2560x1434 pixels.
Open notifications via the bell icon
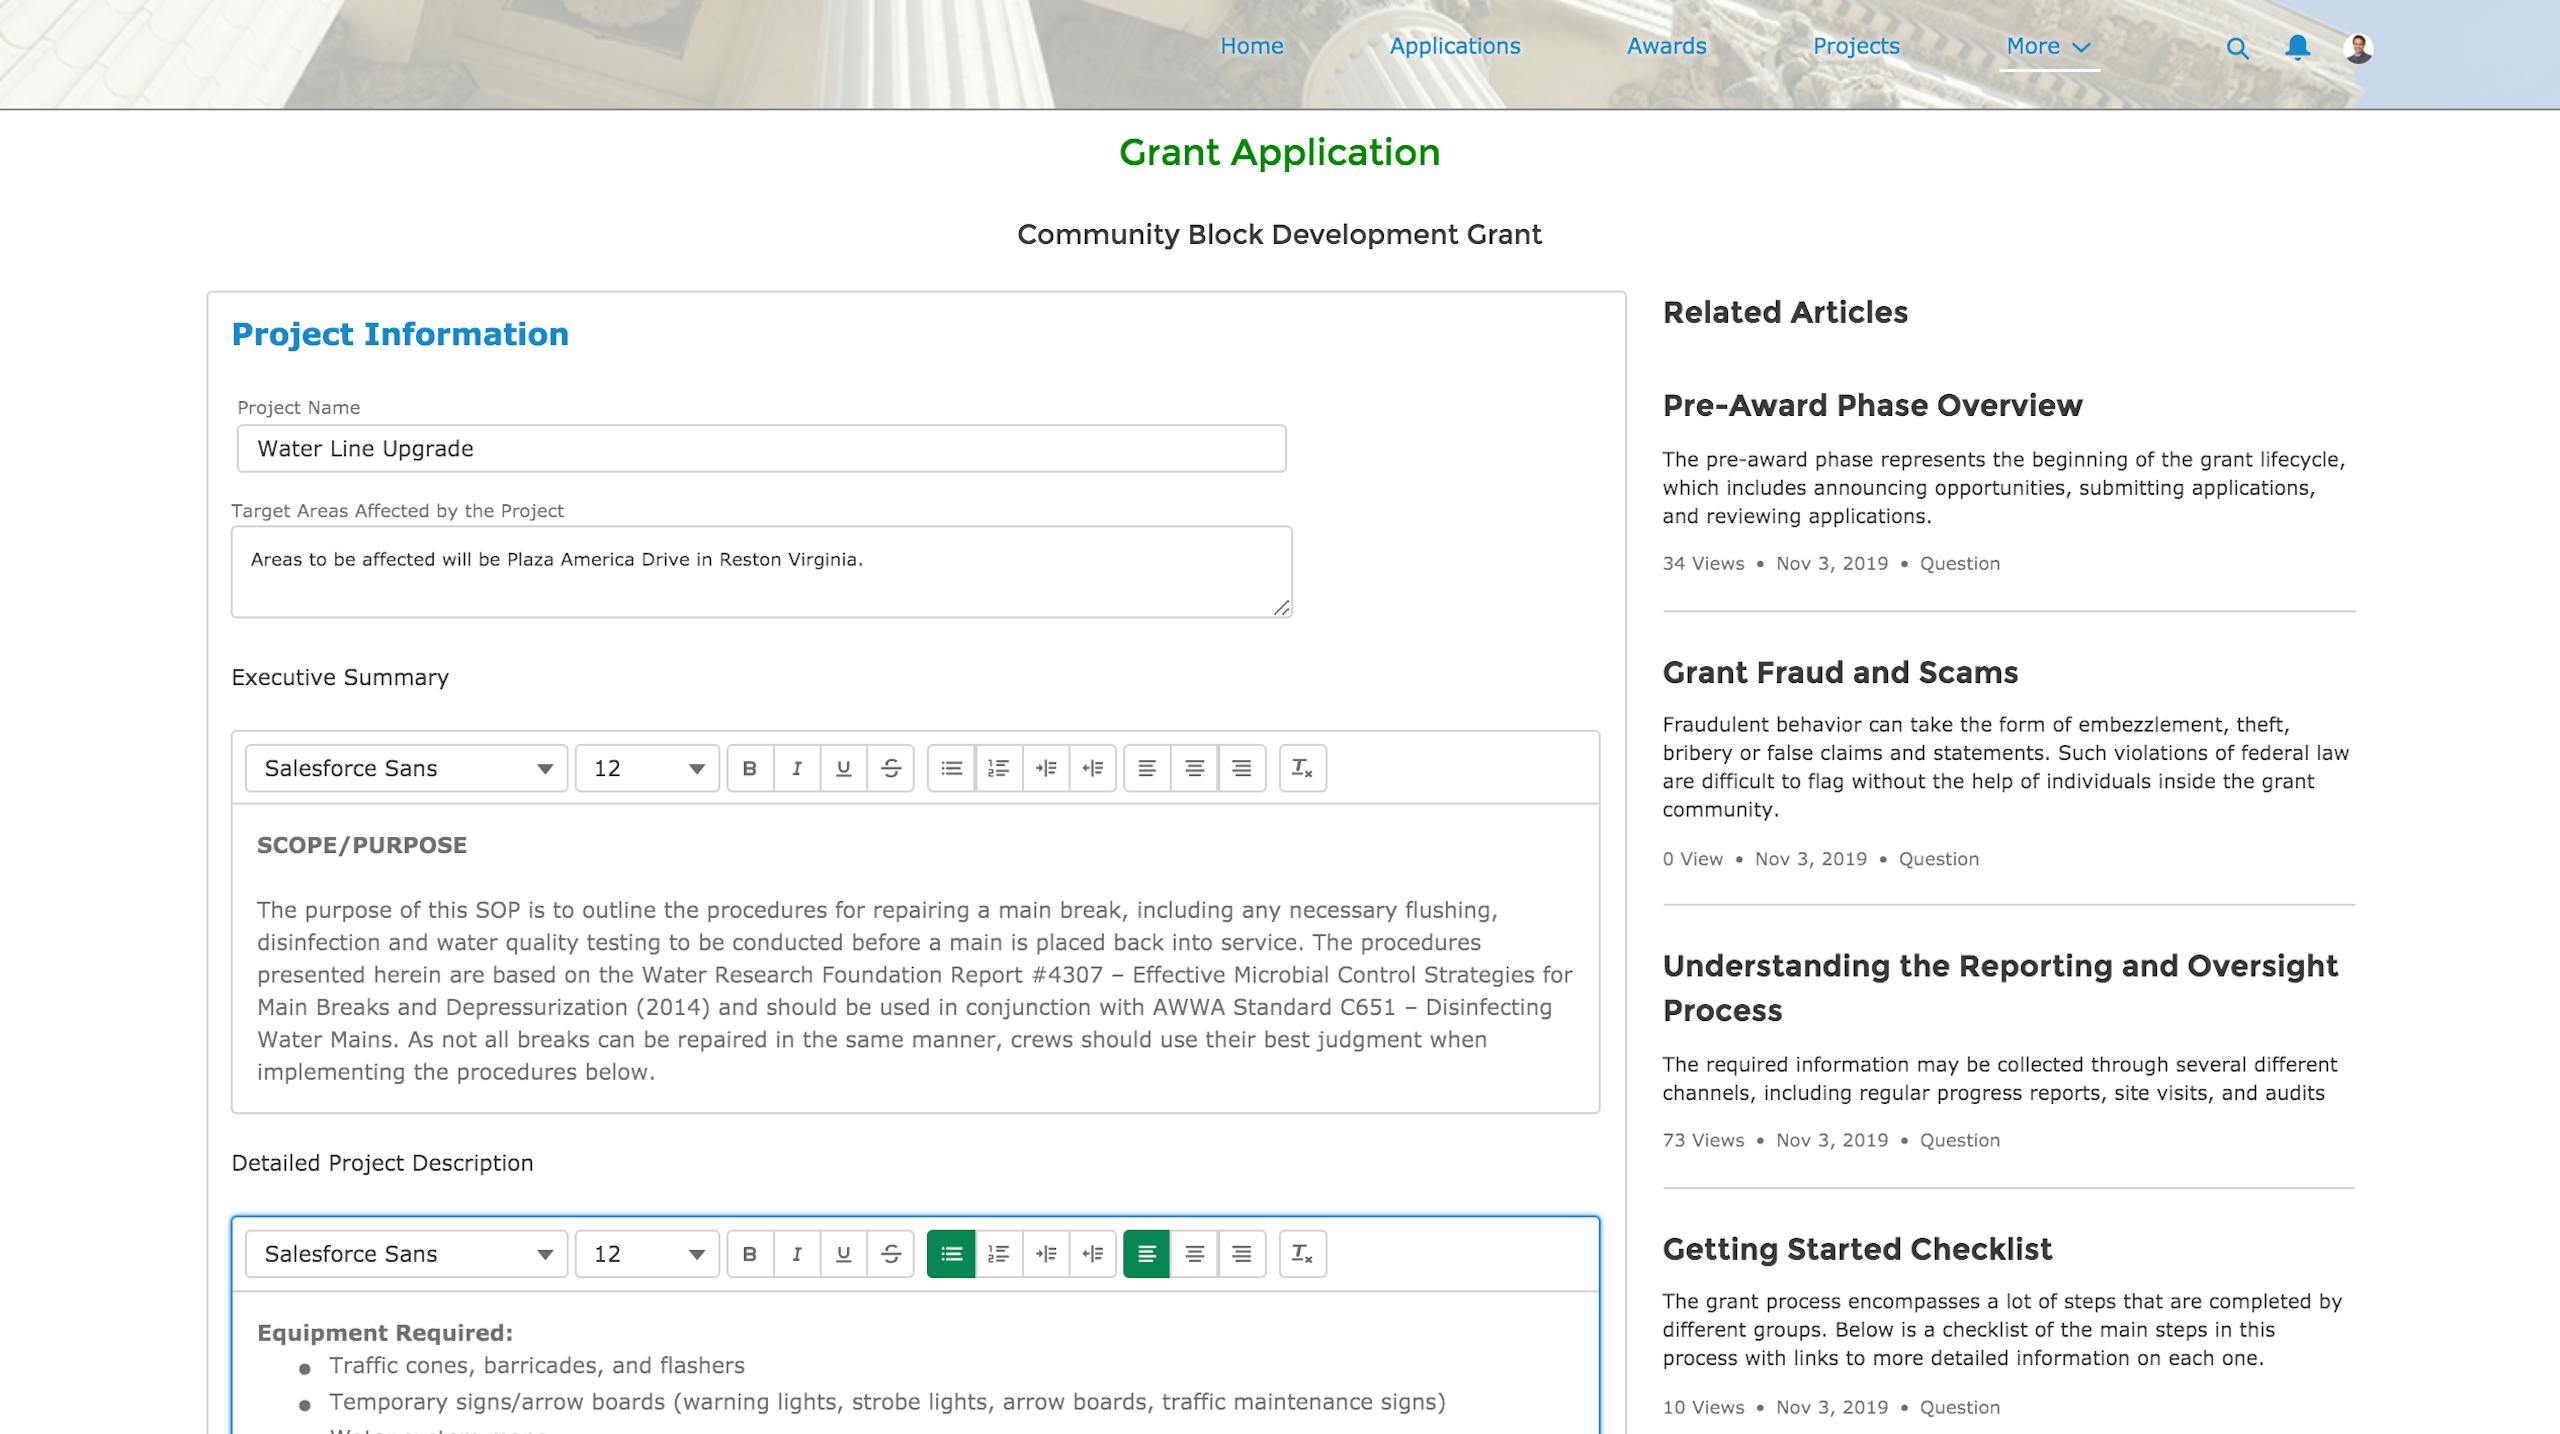pos(2296,46)
